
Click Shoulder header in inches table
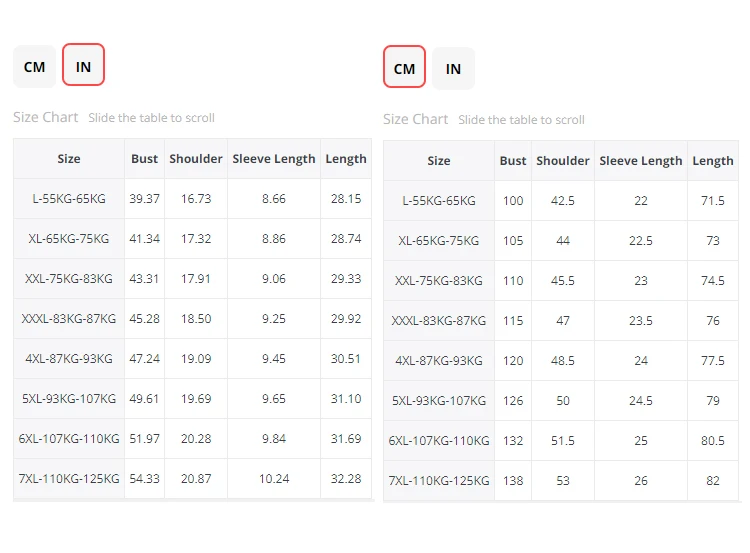(x=196, y=159)
